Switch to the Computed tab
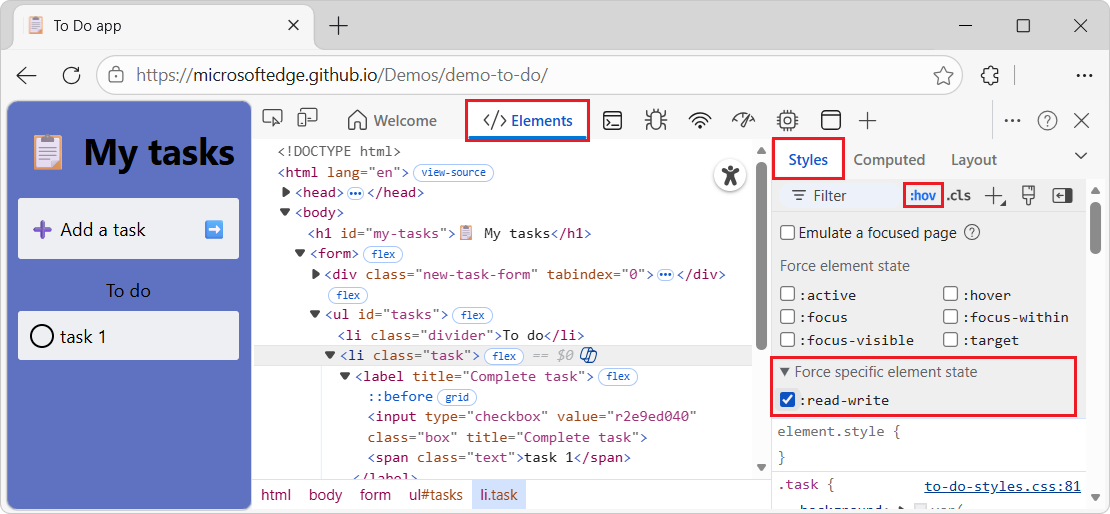 click(888, 160)
